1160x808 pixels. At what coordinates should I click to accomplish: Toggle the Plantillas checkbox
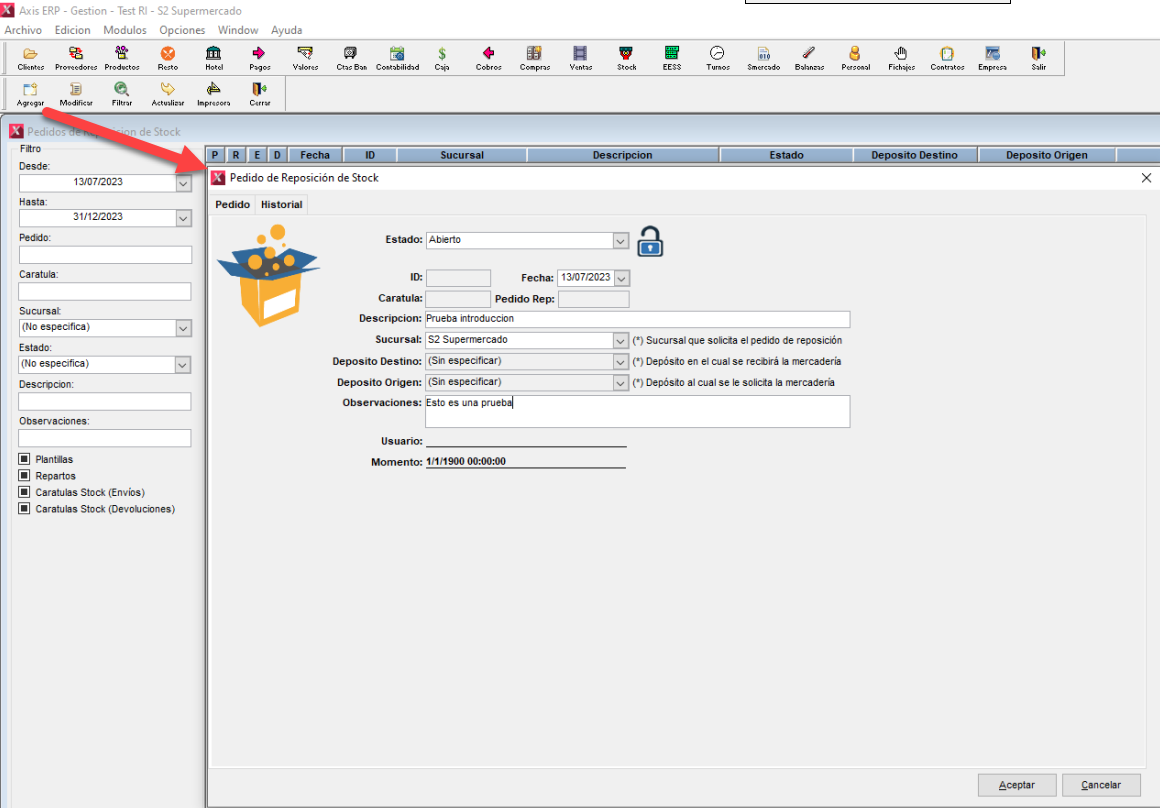[25, 459]
